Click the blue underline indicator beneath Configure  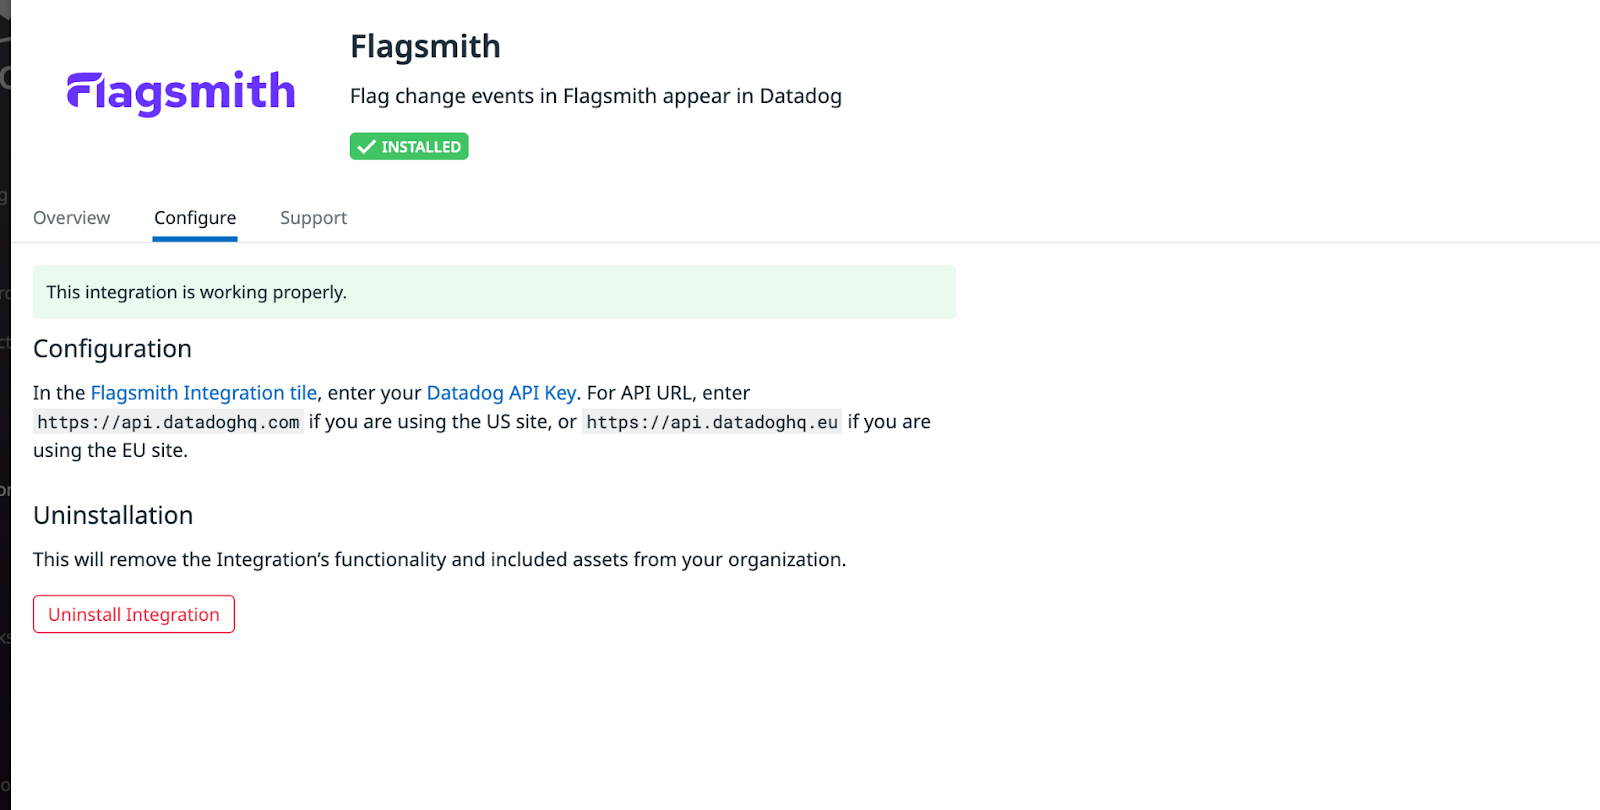click(194, 238)
